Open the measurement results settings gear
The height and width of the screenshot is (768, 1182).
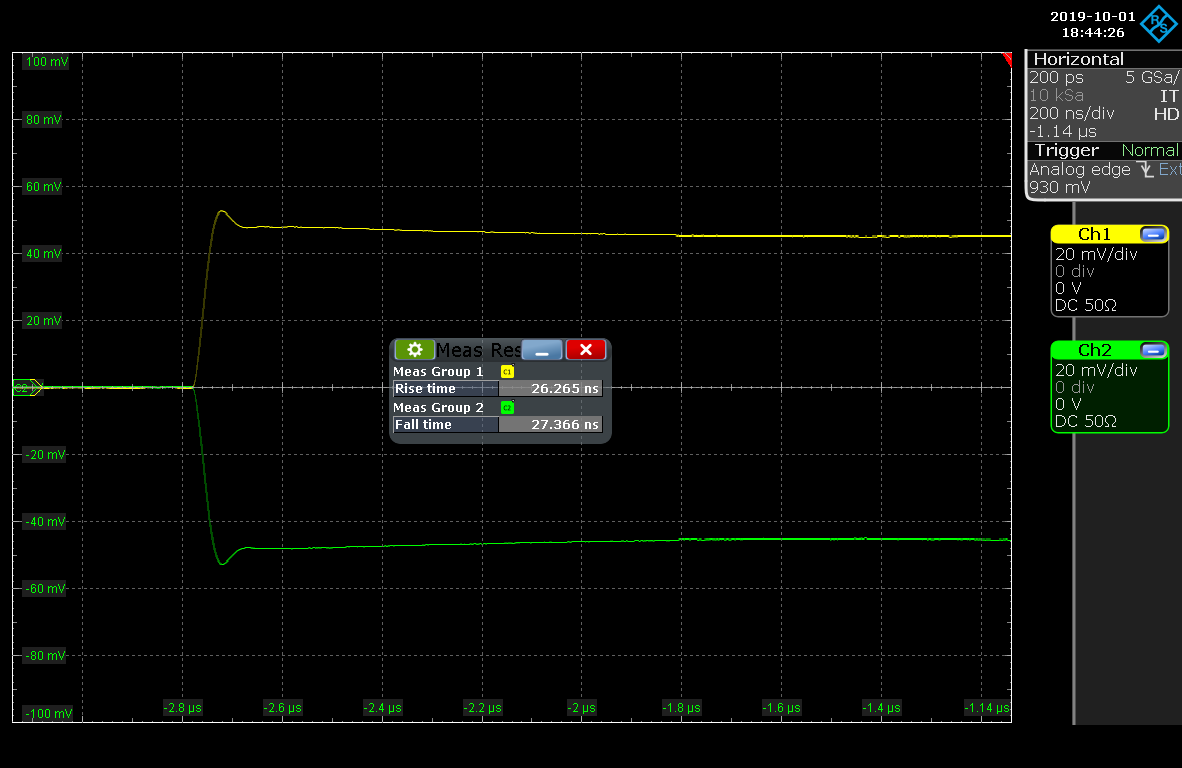[414, 350]
